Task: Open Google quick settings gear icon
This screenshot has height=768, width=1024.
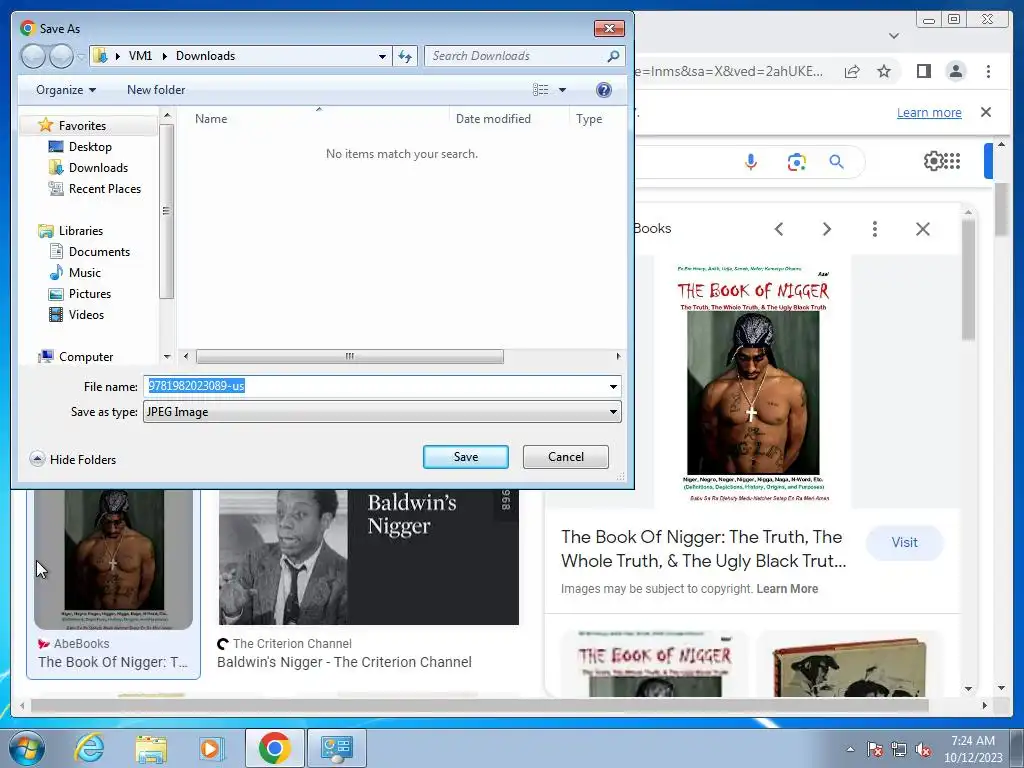Action: (933, 161)
